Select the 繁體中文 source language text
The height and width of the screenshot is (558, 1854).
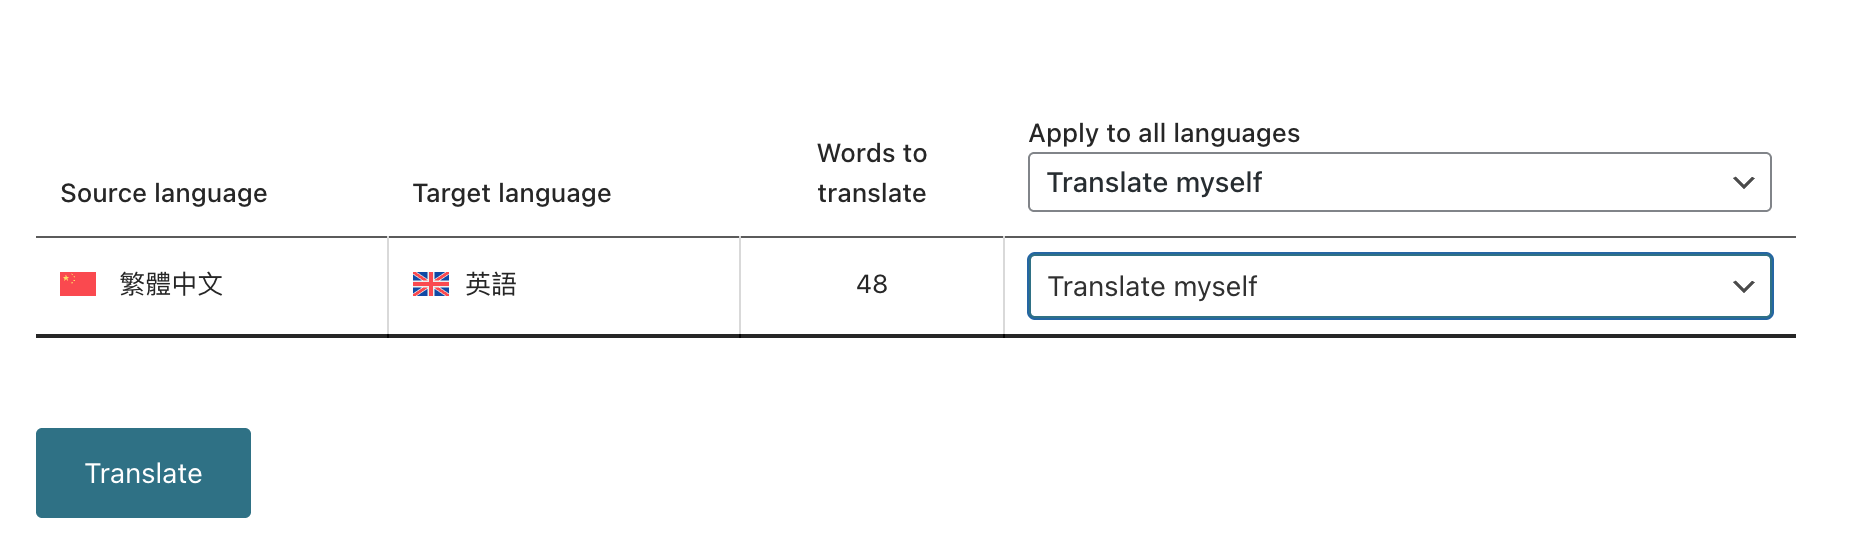(x=171, y=285)
